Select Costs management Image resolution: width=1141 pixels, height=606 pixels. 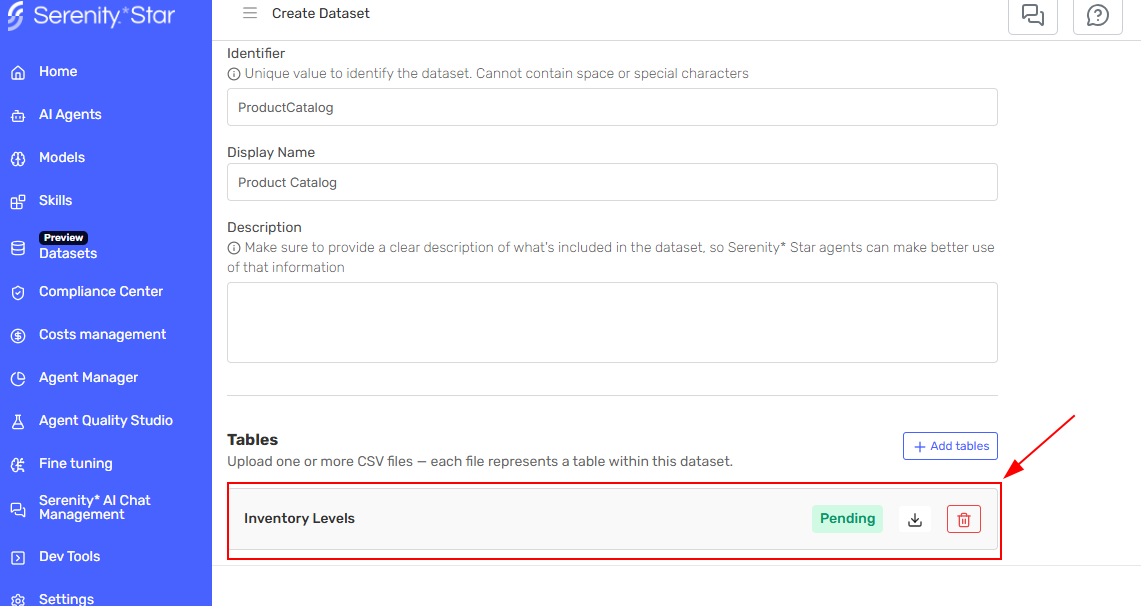(x=102, y=335)
